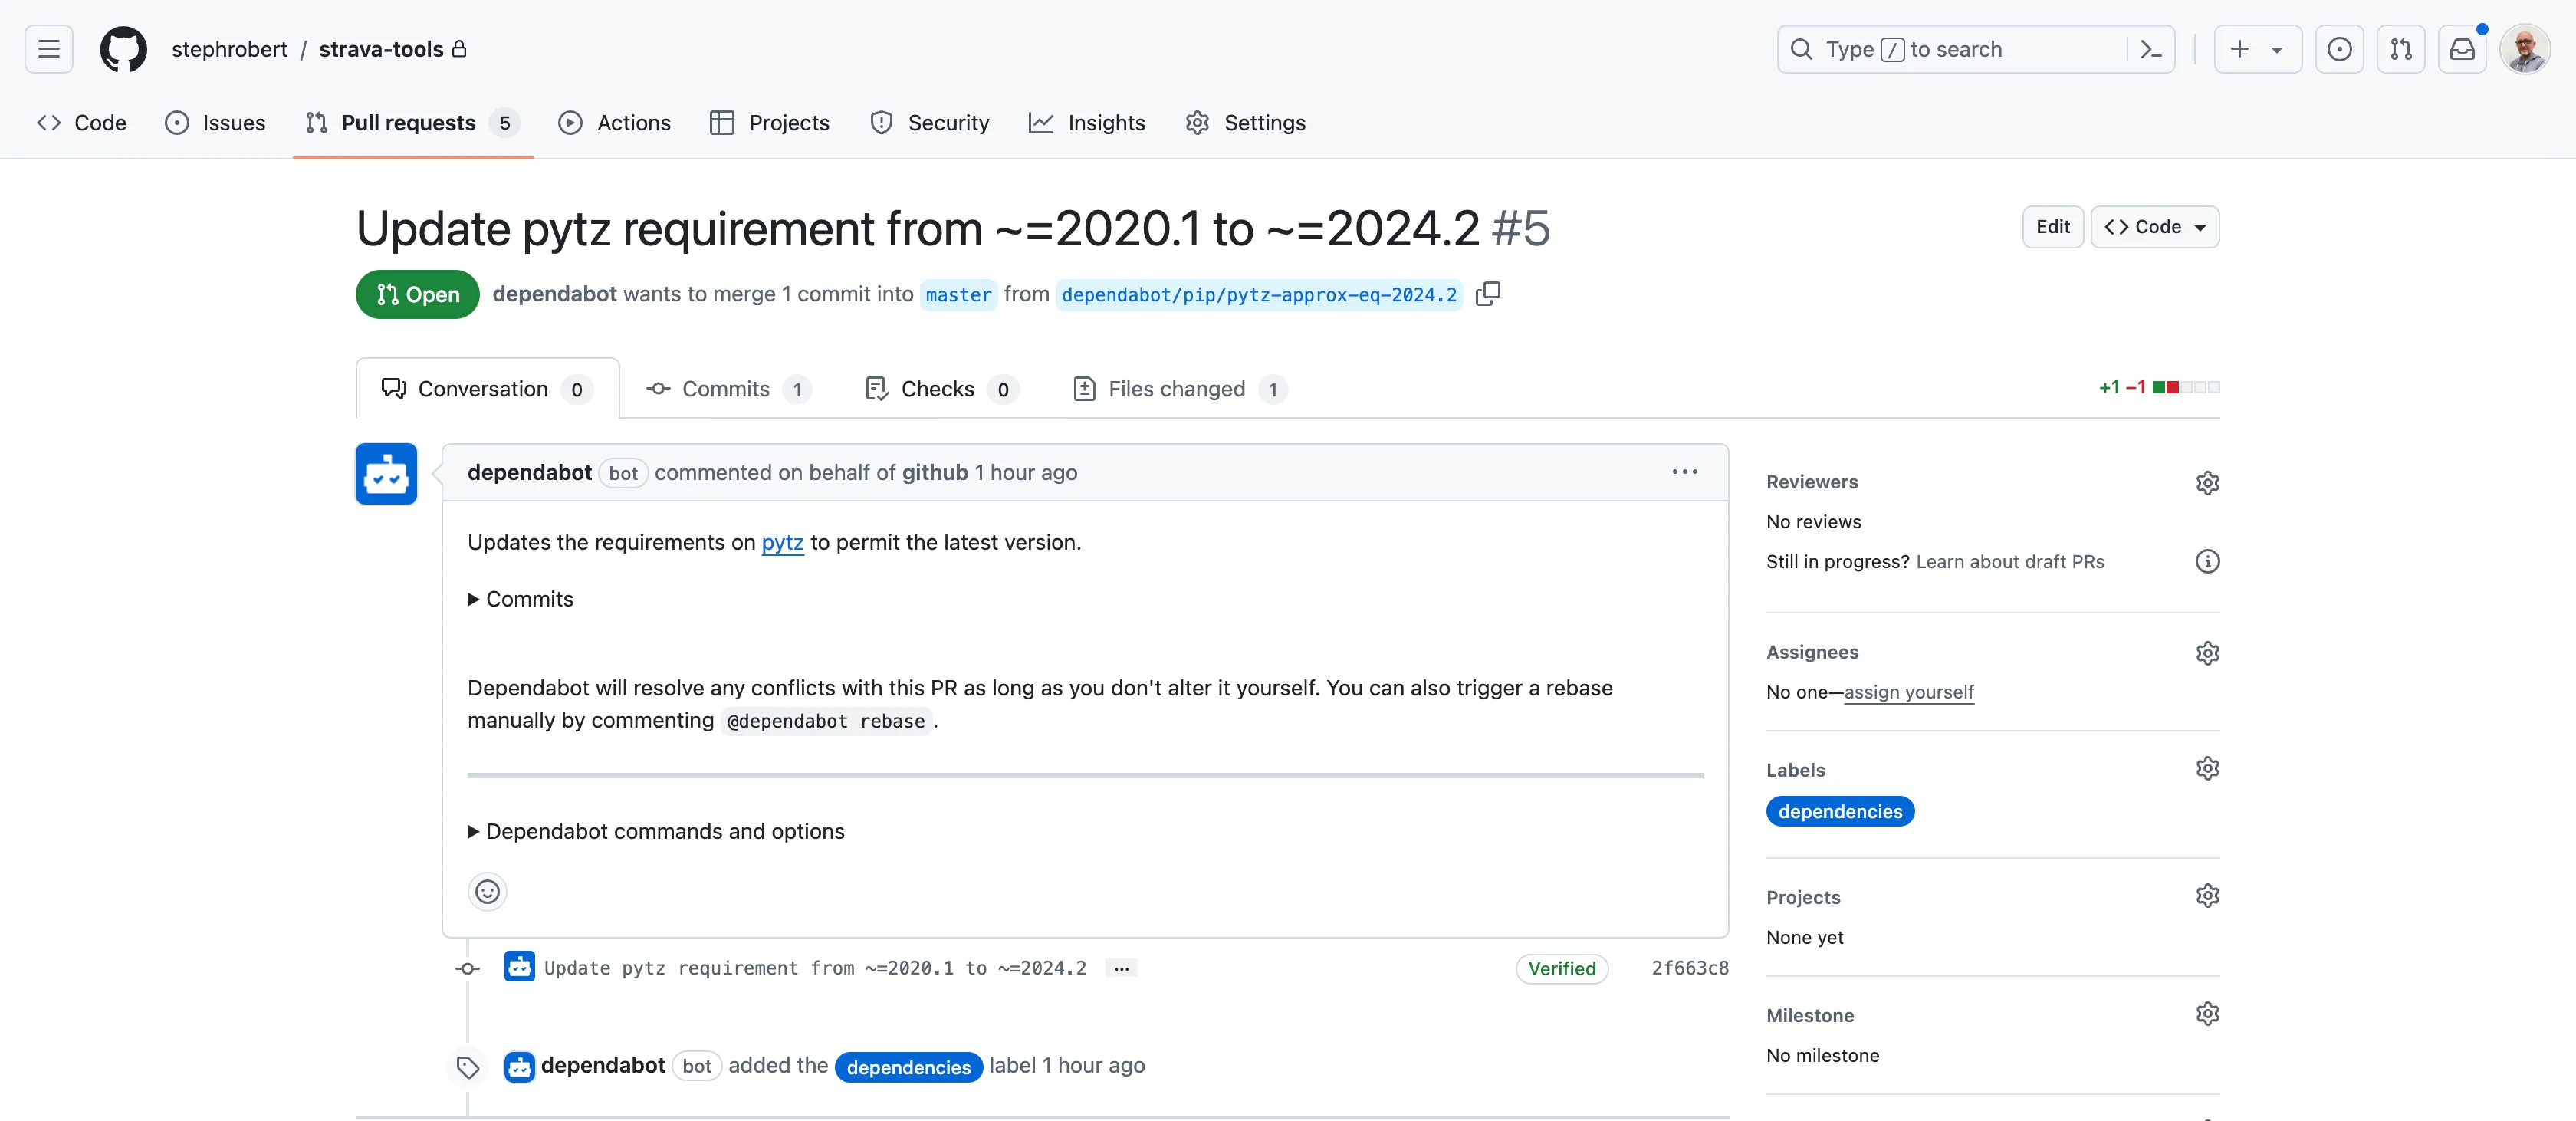The image size is (2576, 1121).
Task: Click the Pull requests tab icon
Action: pyautogui.click(x=317, y=123)
